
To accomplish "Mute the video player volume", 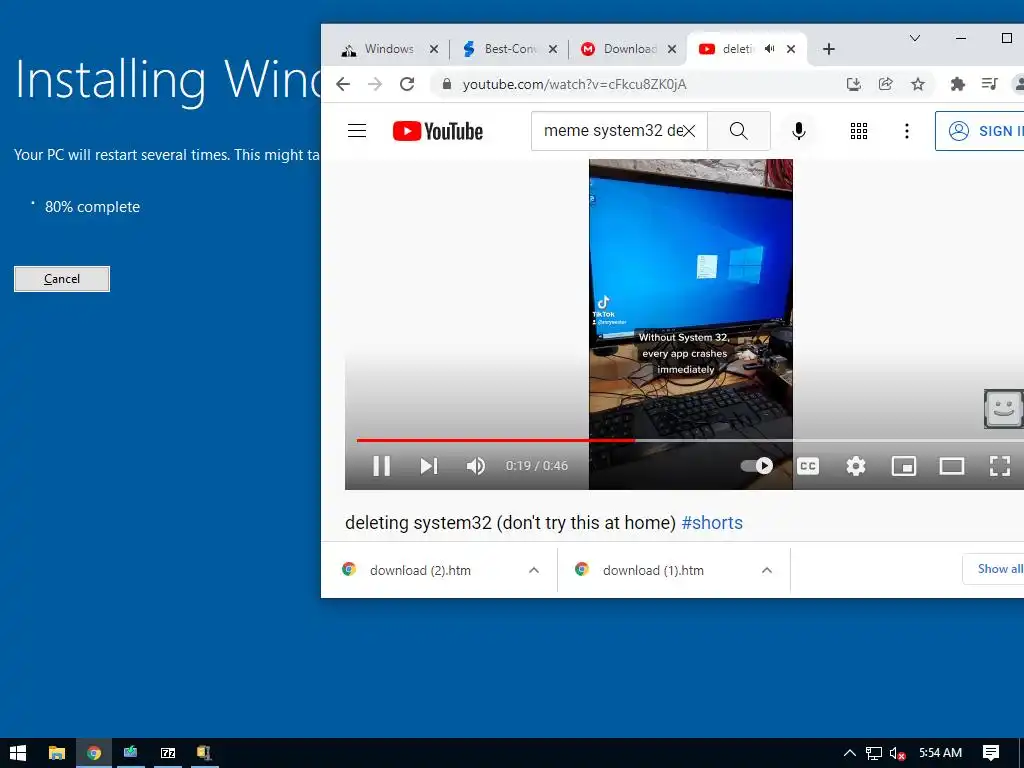I will tap(475, 466).
